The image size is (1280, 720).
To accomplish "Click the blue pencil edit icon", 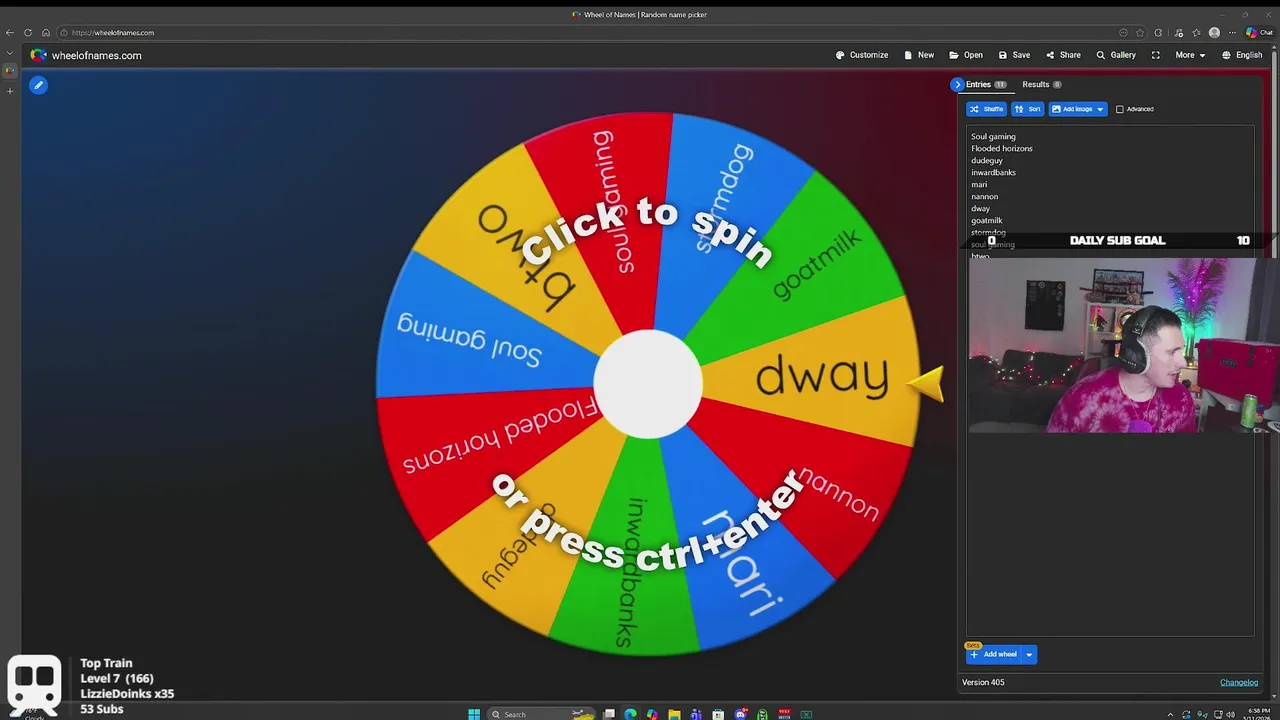I will point(38,85).
